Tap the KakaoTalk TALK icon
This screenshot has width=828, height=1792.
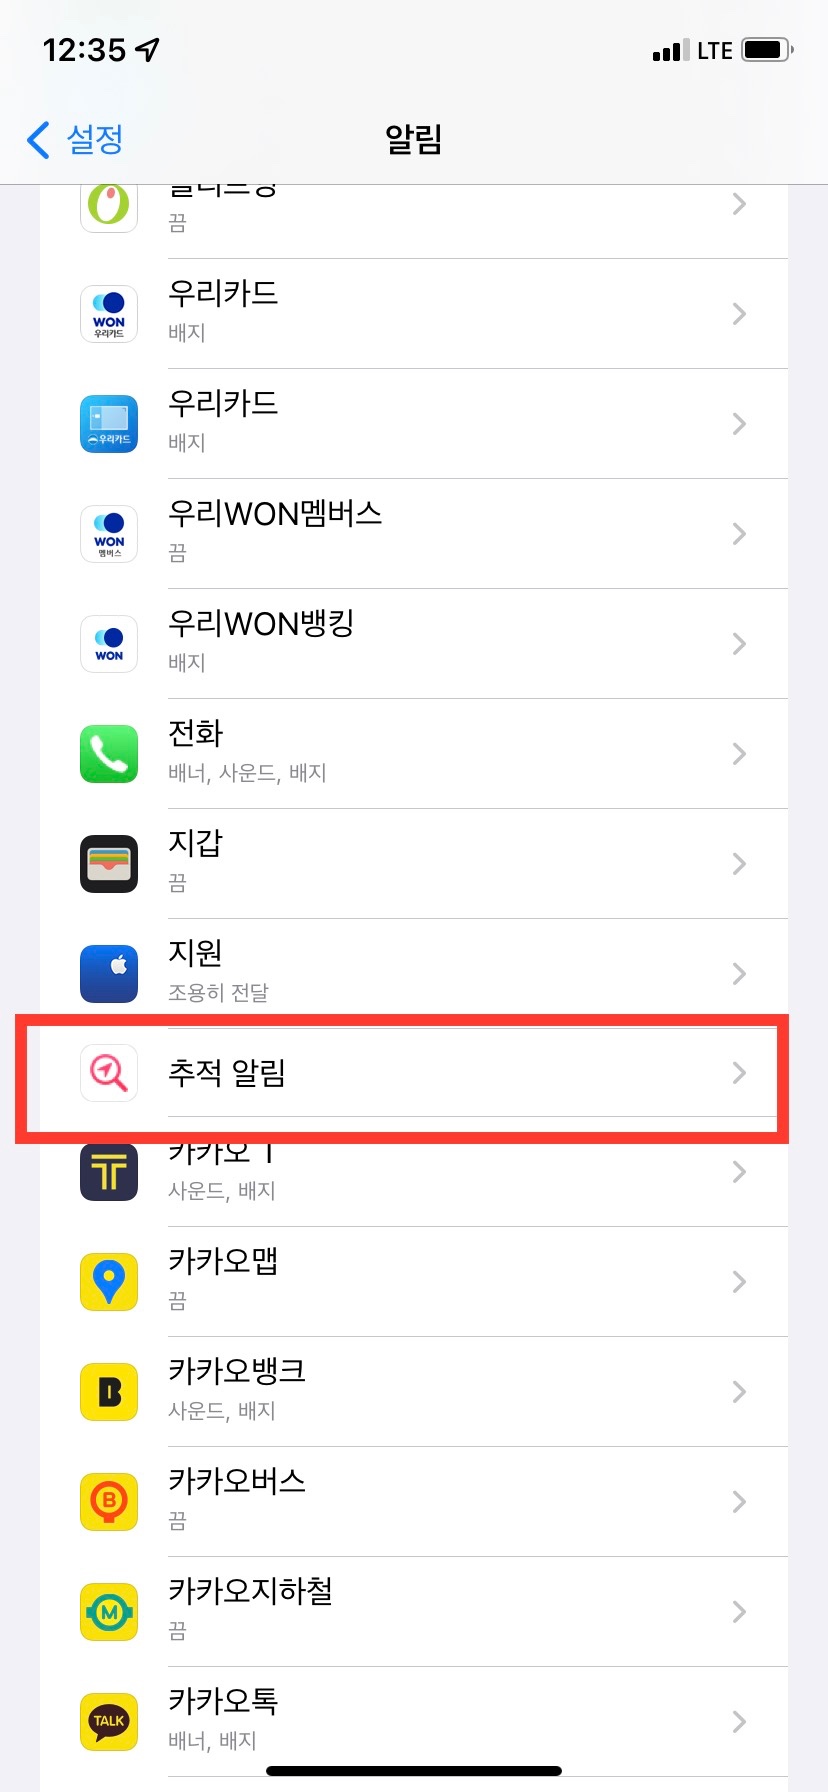109,1722
